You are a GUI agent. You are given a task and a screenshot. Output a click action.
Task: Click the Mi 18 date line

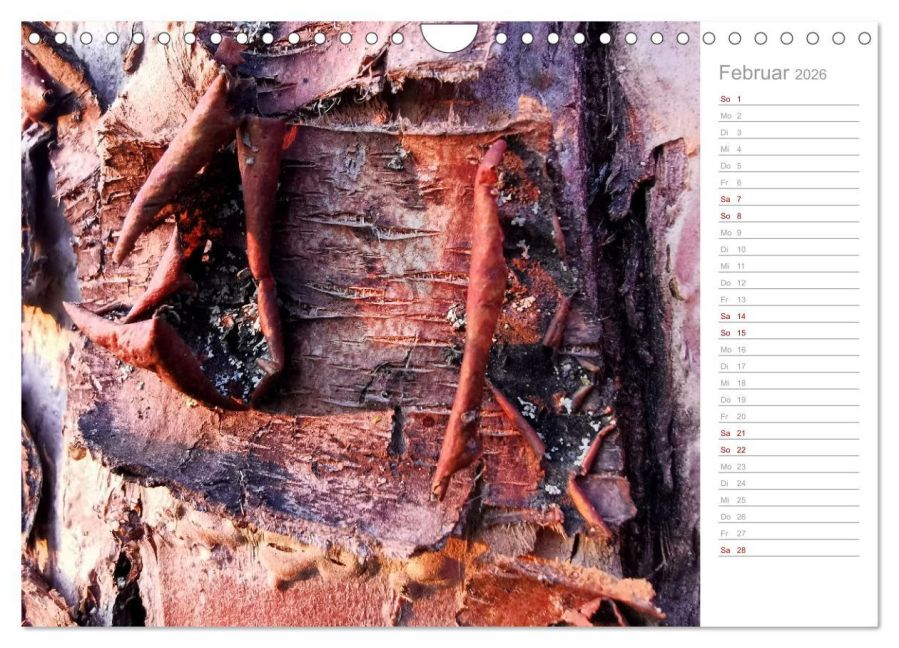(789, 383)
